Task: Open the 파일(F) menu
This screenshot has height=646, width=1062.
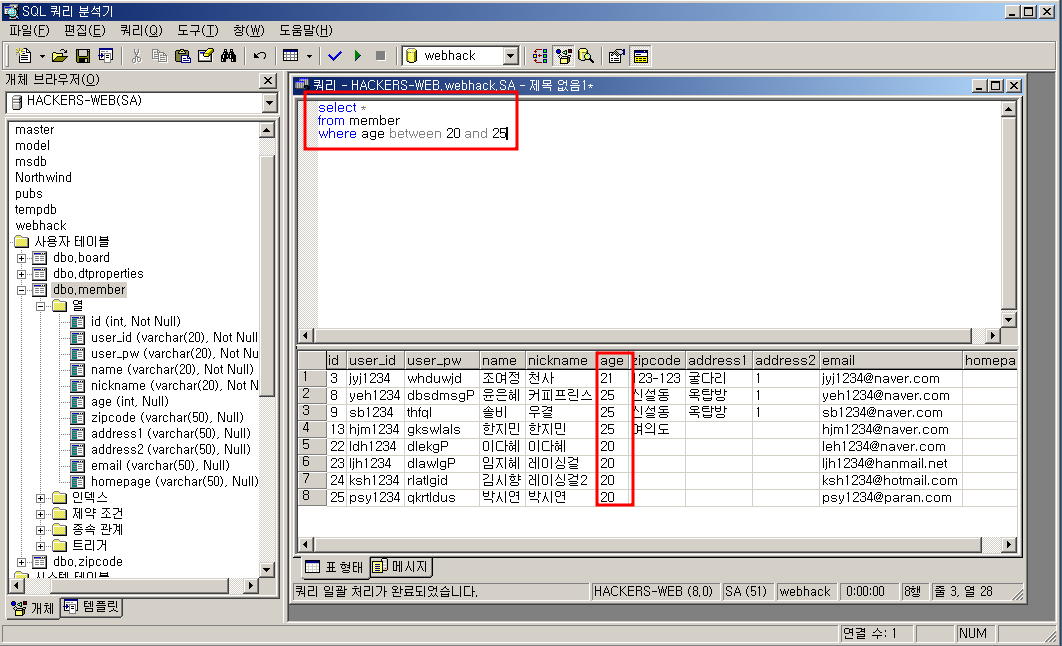Action: point(29,30)
